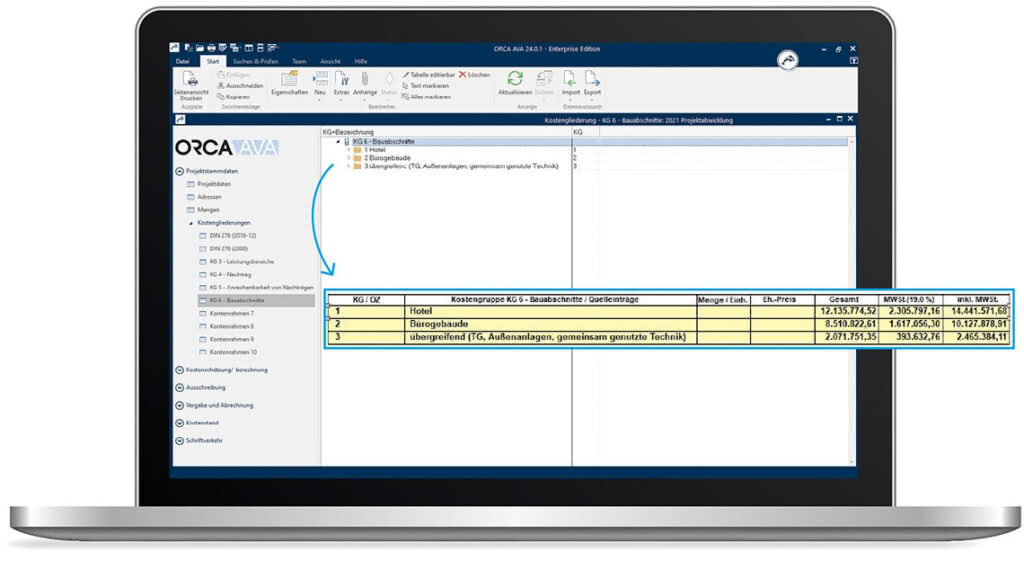
Task: Select Kontenrahmen 7 entry
Action: (232, 314)
